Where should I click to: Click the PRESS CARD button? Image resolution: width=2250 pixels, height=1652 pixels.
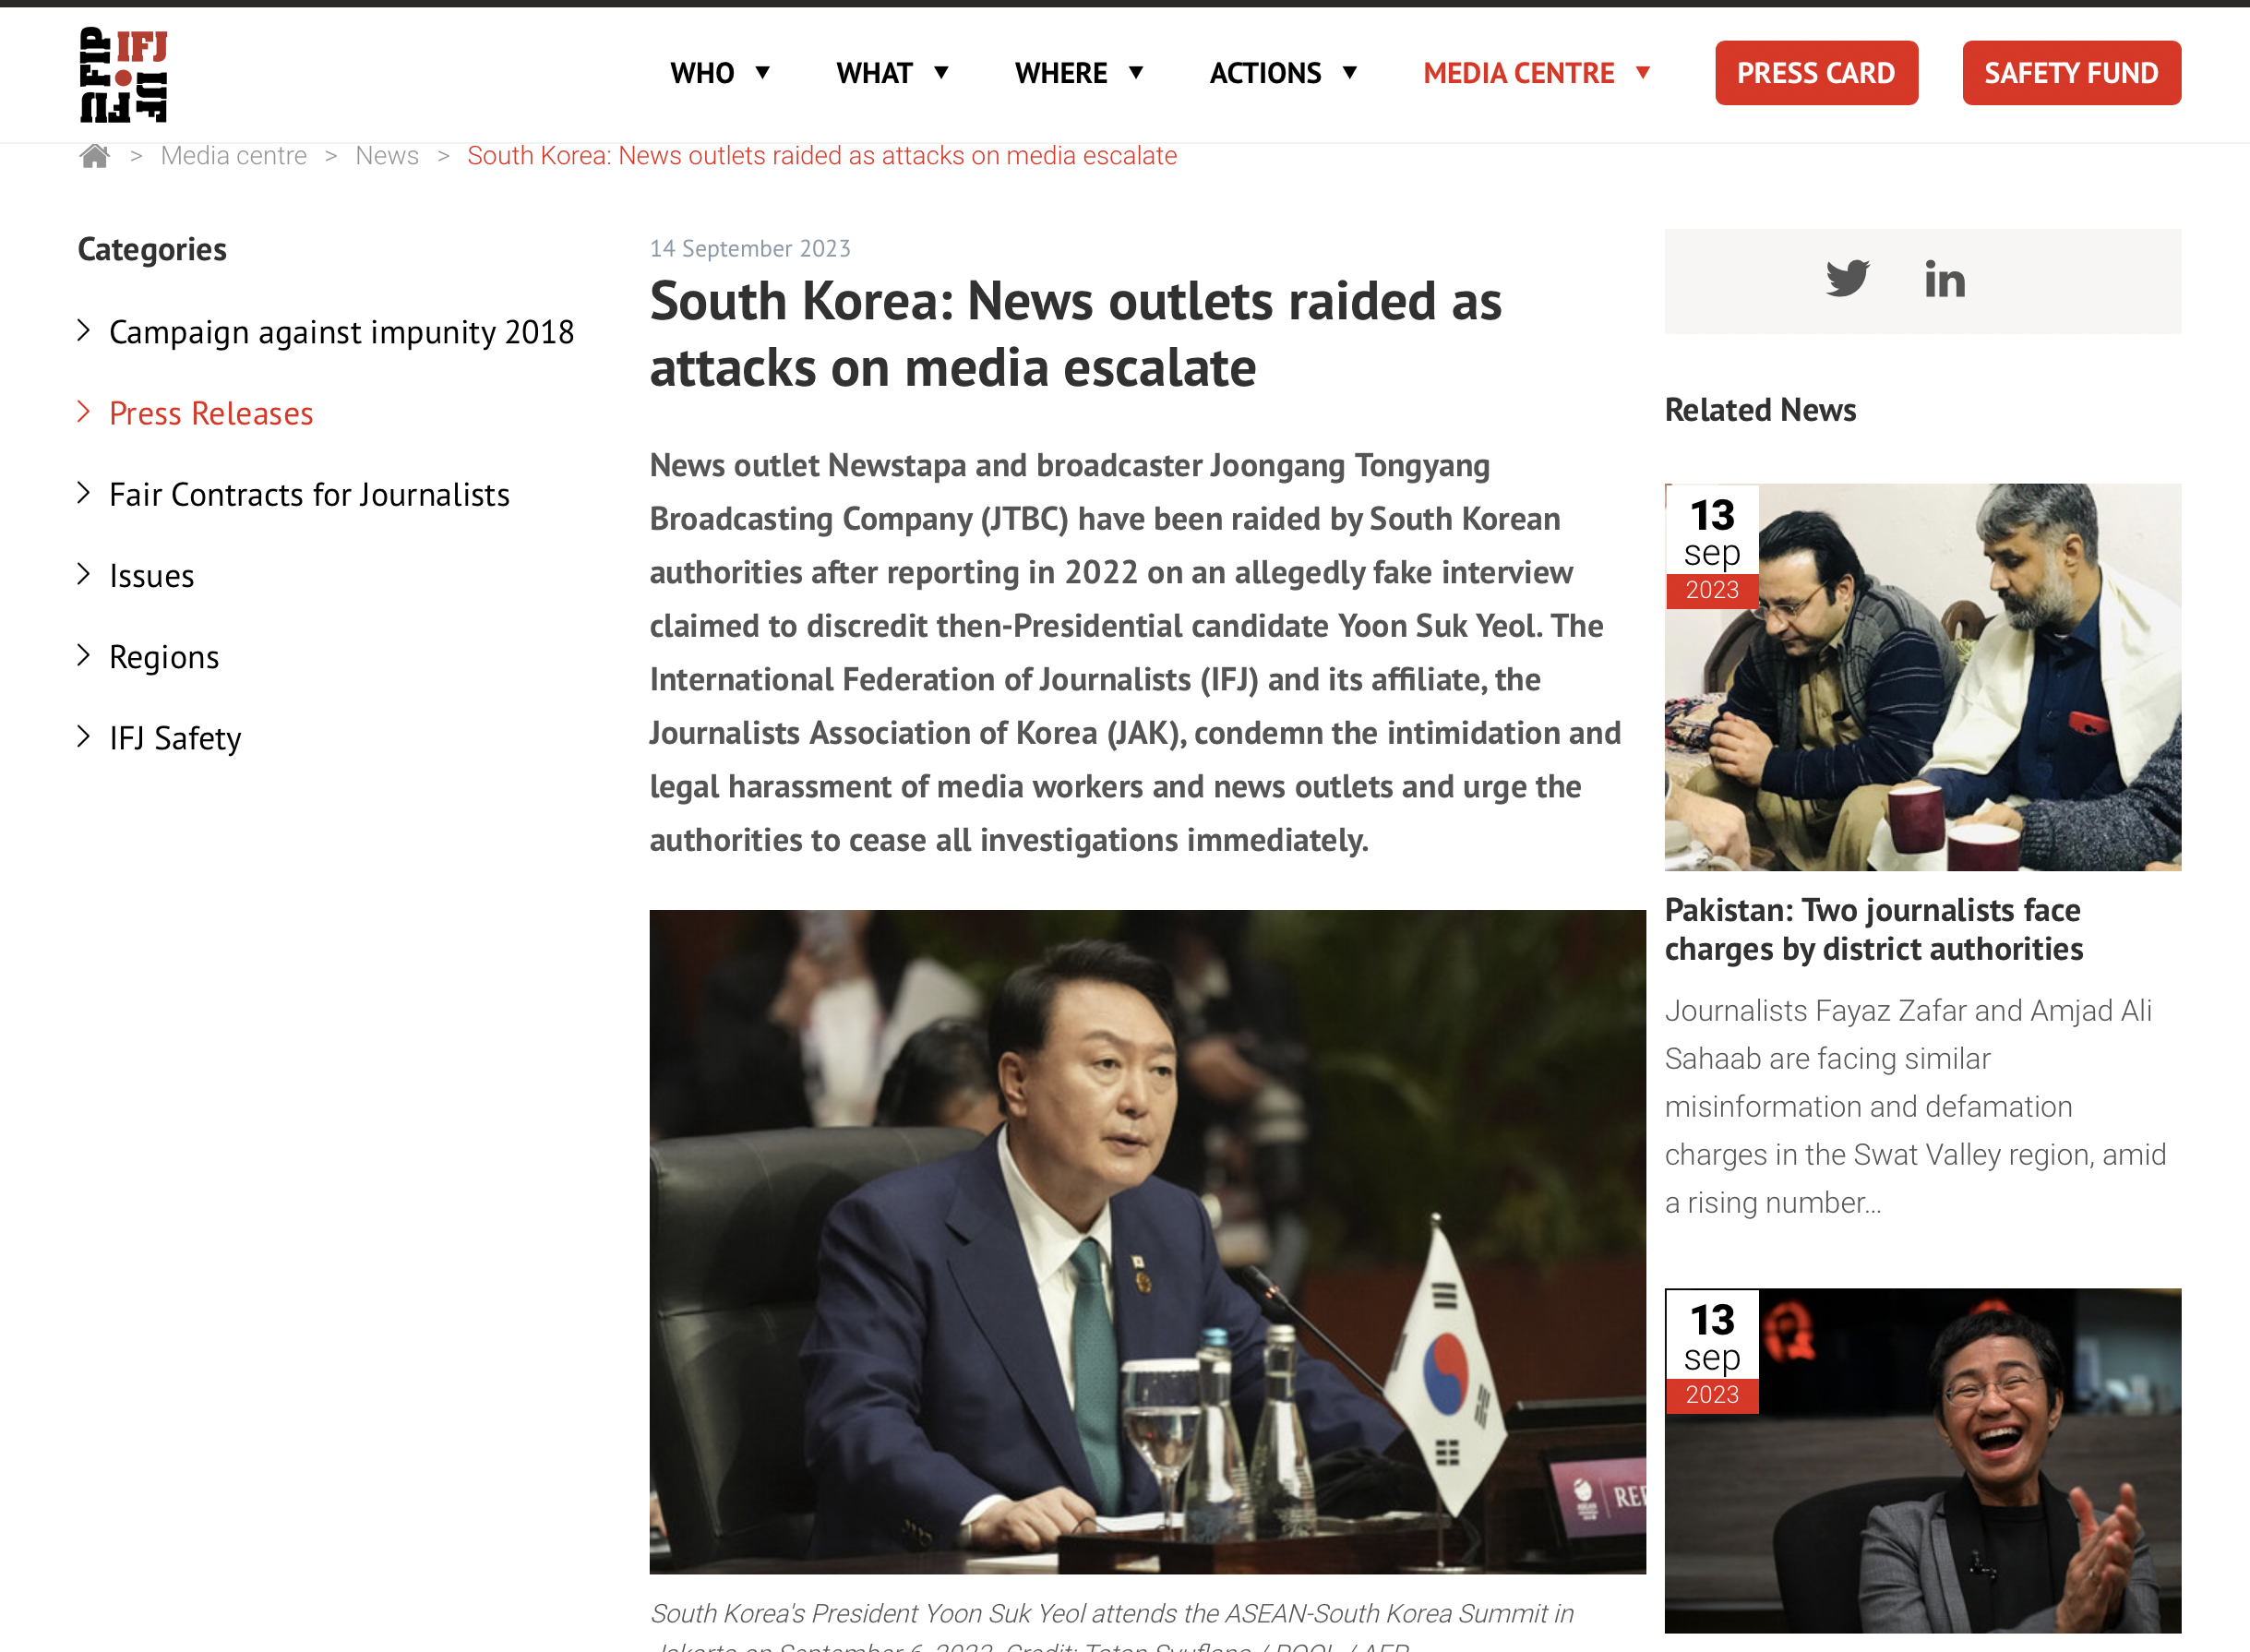[1816, 73]
